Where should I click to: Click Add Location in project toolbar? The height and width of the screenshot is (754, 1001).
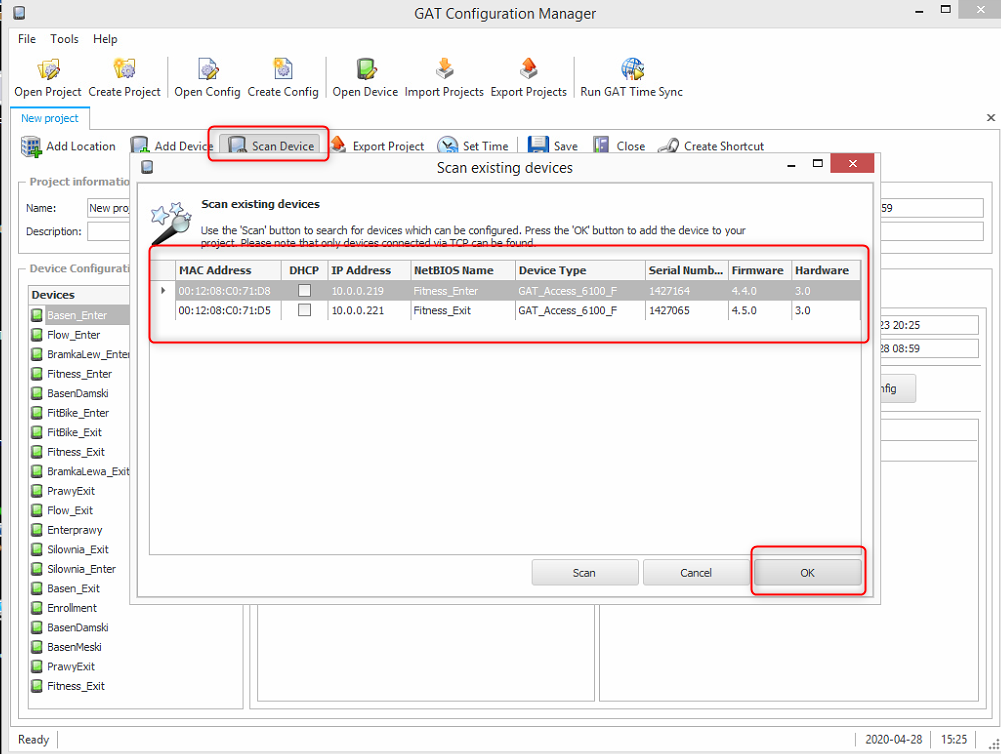69,146
